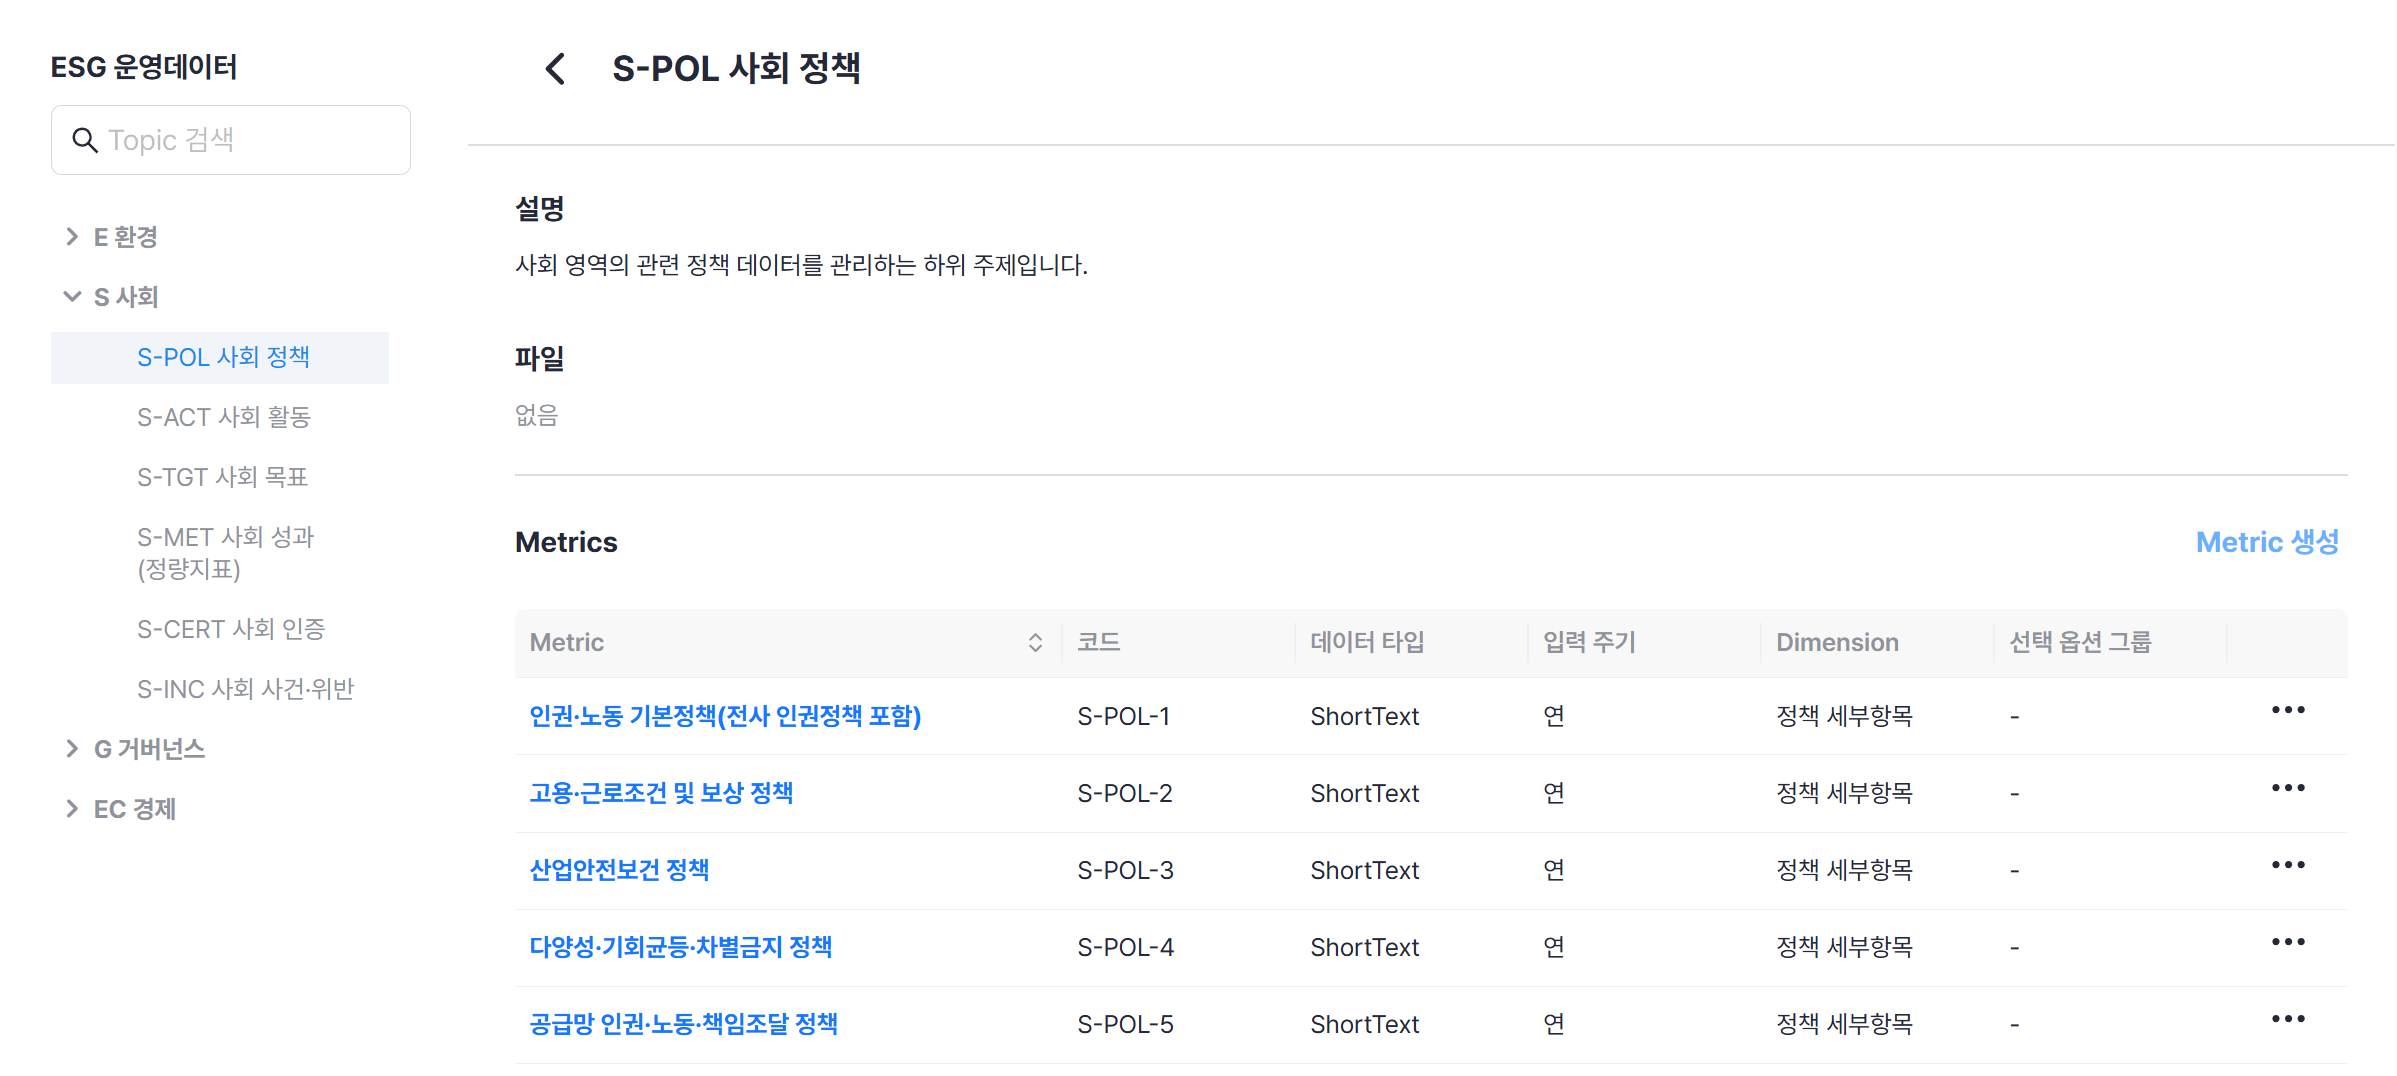Viewport: 2397px width, 1076px height.
Task: Open more options for S-POL-3 row
Action: [2287, 865]
